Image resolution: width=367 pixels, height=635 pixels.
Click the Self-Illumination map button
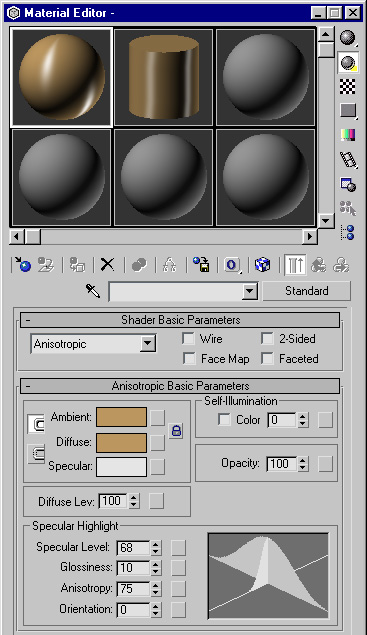coord(325,420)
